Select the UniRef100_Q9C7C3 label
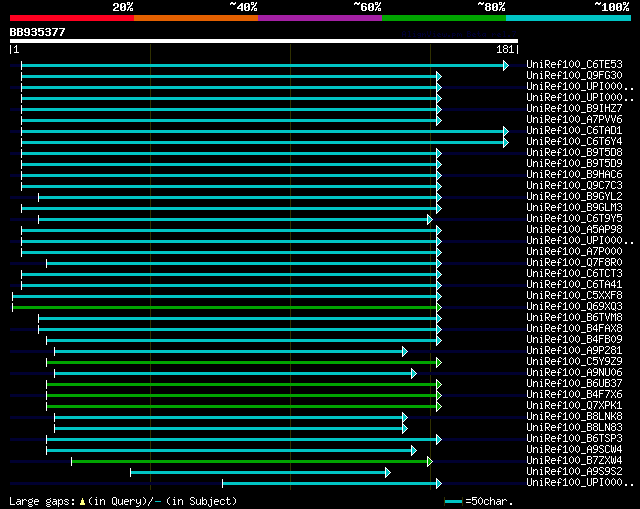 pyautogui.click(x=574, y=186)
